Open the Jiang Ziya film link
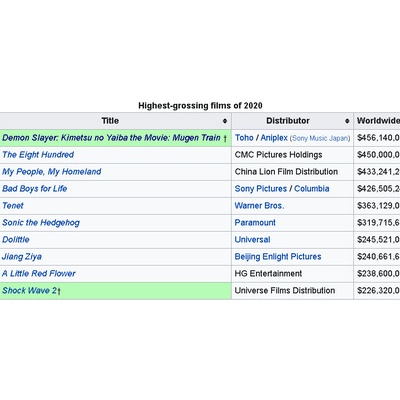The image size is (400, 400). click(x=22, y=257)
